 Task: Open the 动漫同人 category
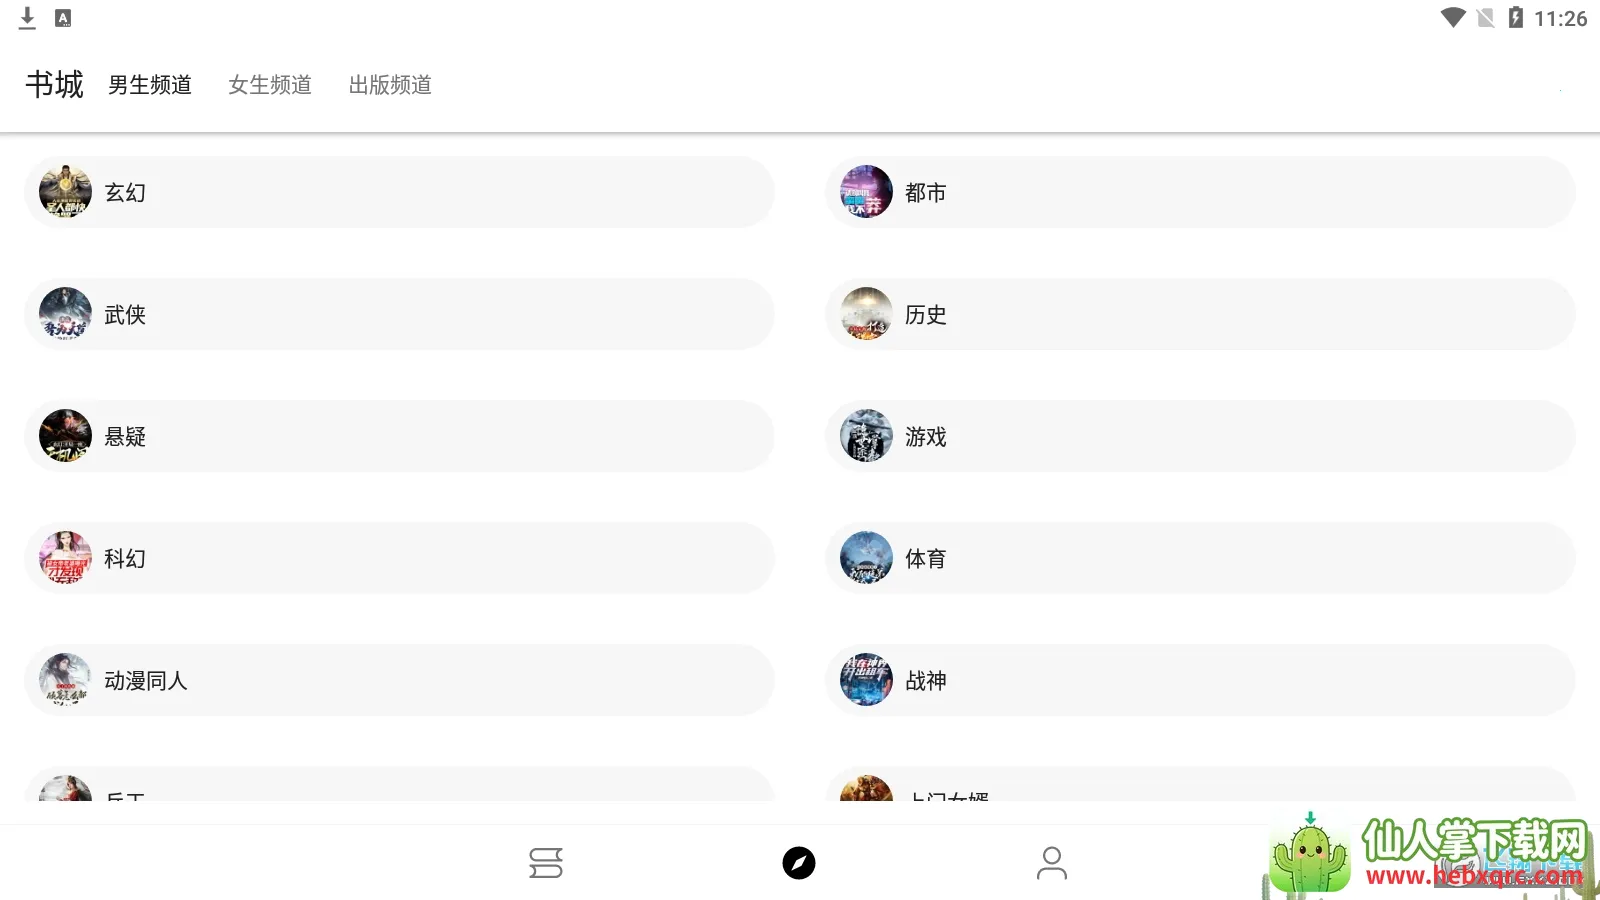pyautogui.click(x=400, y=680)
